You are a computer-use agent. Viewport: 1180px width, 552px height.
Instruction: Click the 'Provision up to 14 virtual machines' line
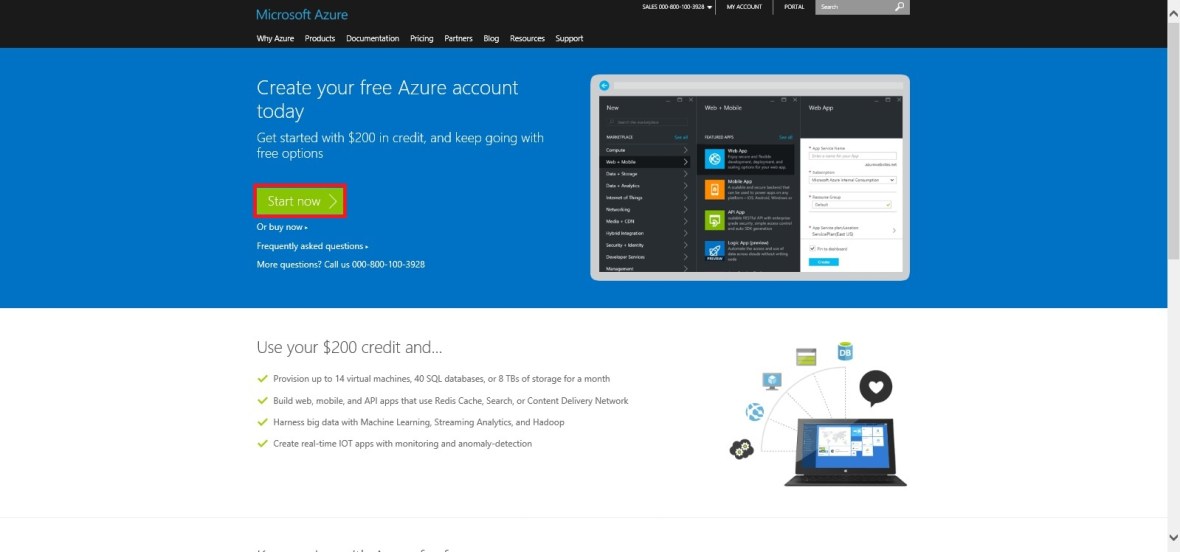[x=441, y=379]
